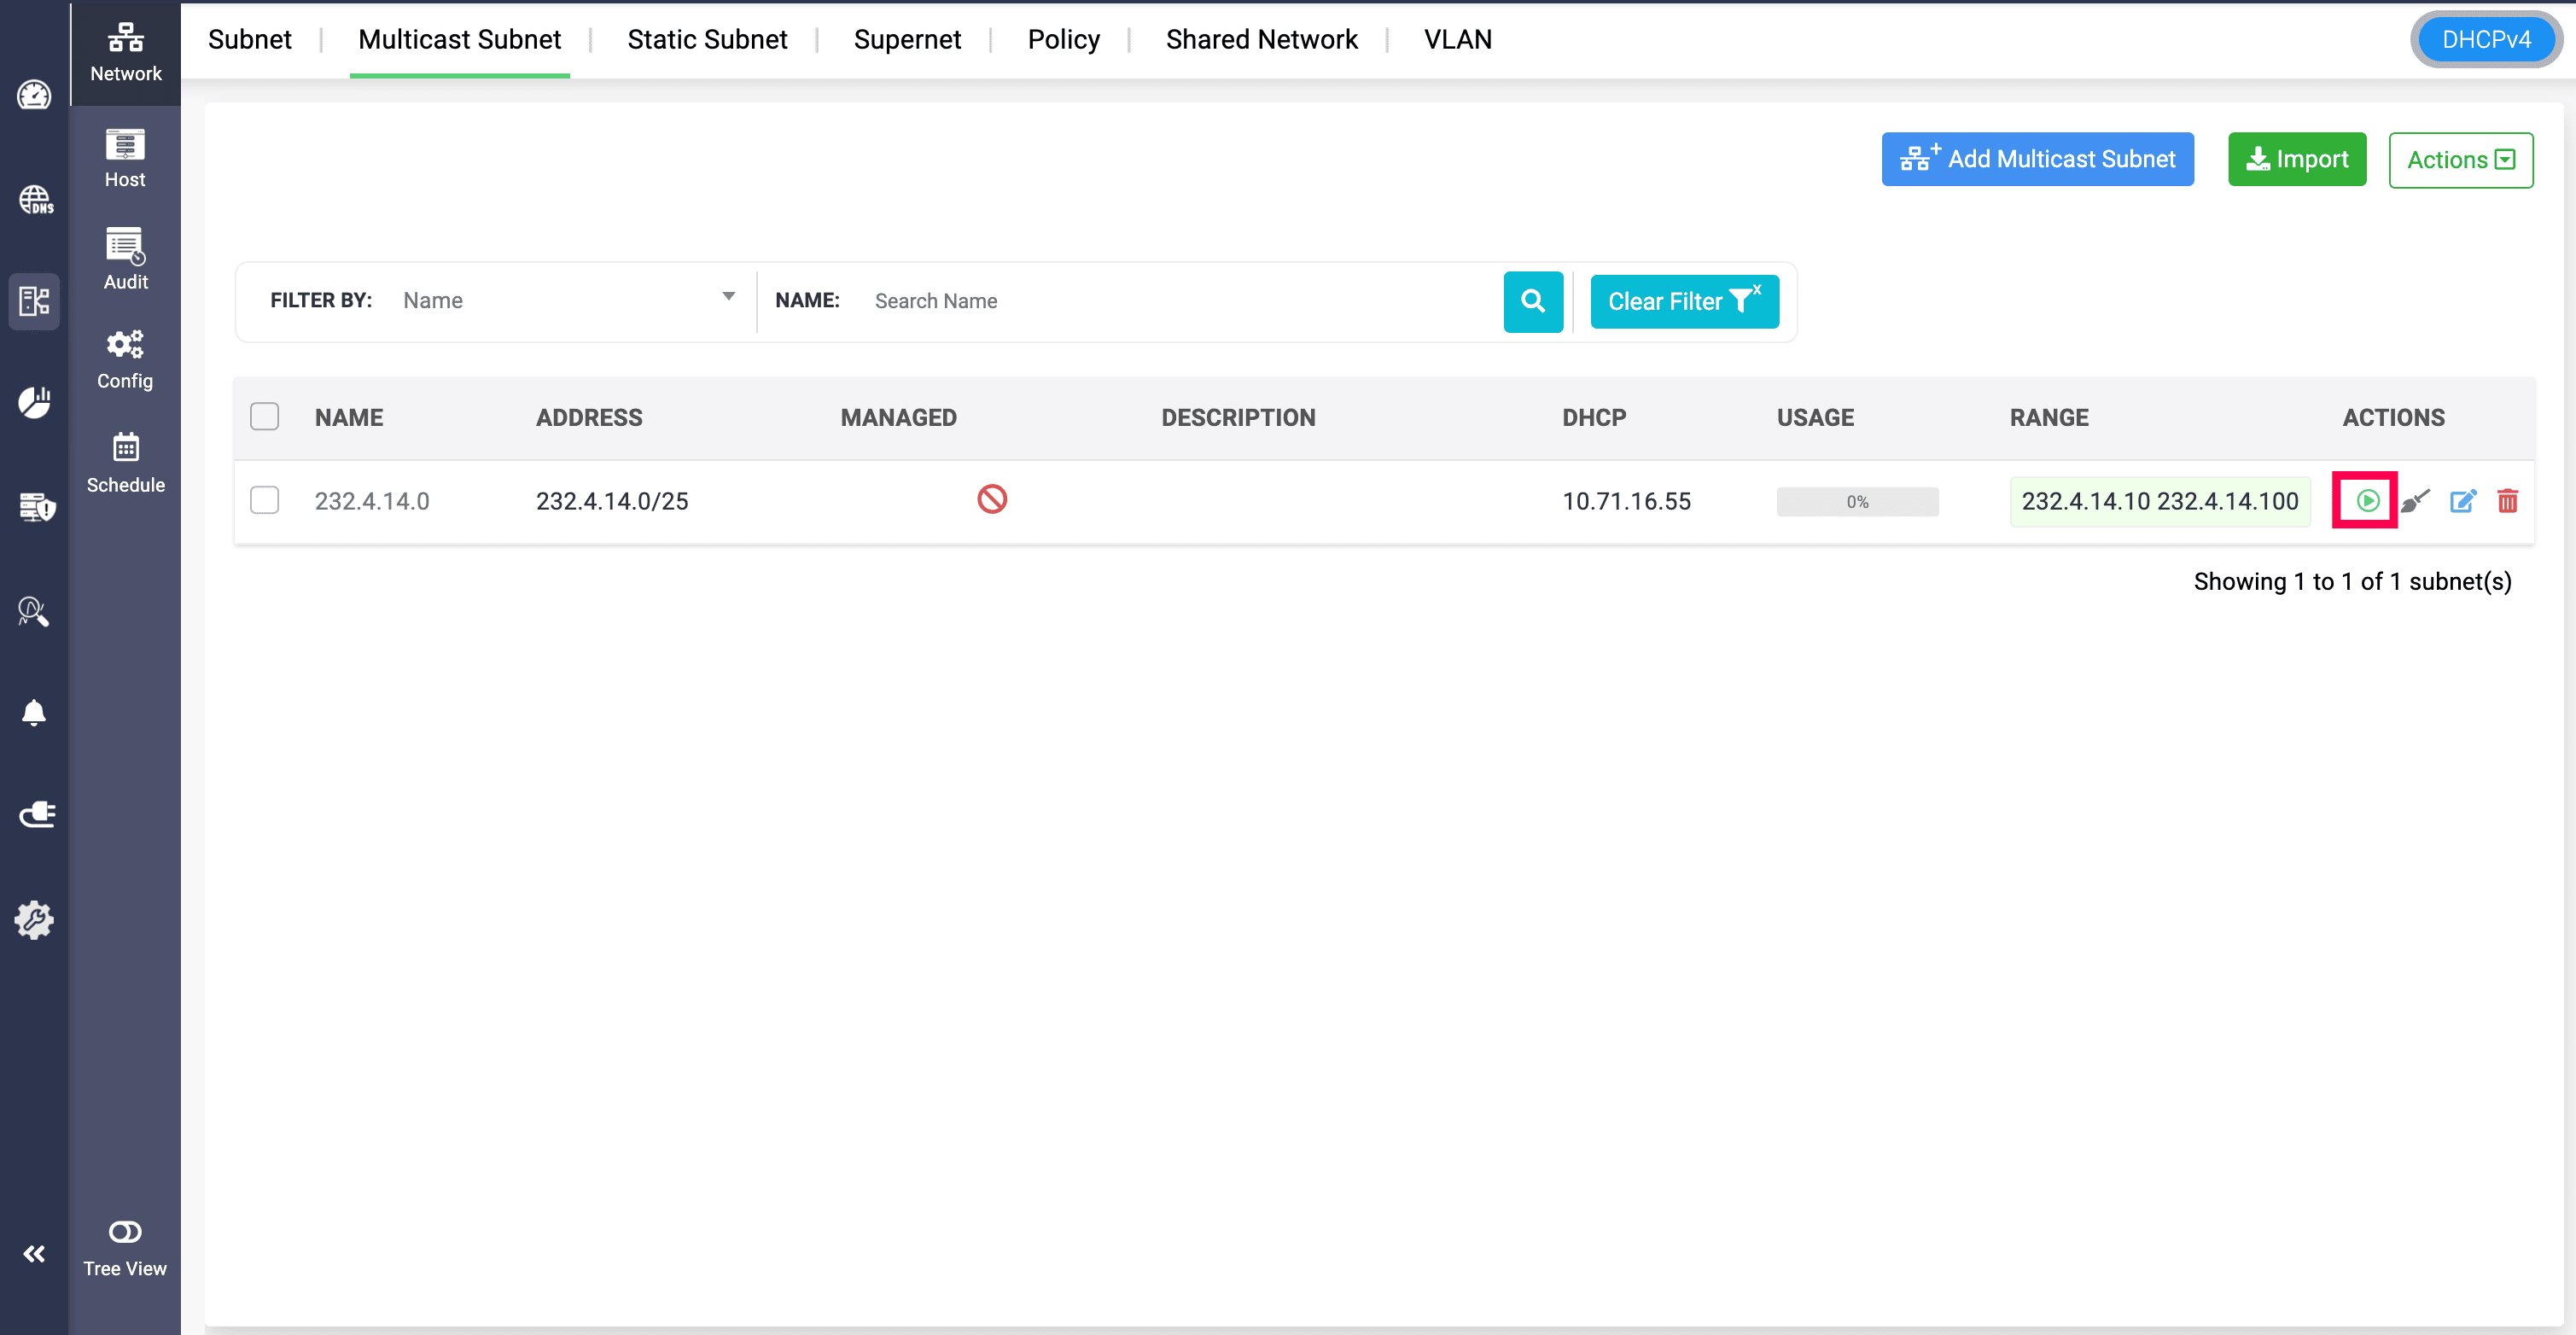Open the notifications bell icon
The height and width of the screenshot is (1335, 2576).
pyautogui.click(x=34, y=712)
